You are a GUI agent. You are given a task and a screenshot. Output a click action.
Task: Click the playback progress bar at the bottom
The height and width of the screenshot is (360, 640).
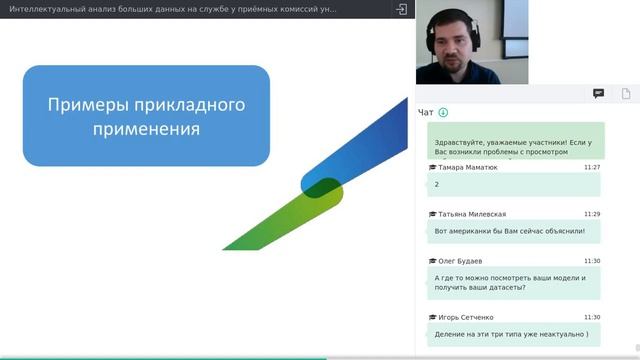click(x=320, y=358)
